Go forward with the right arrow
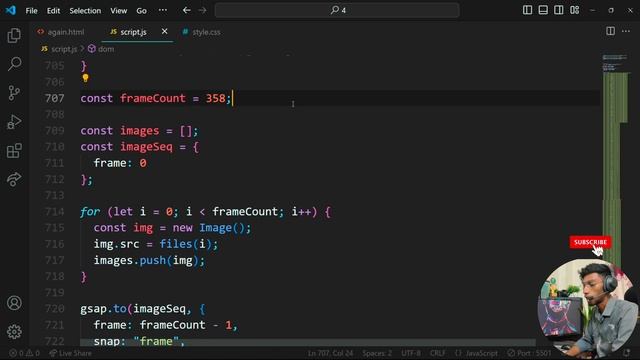 tap(202, 10)
